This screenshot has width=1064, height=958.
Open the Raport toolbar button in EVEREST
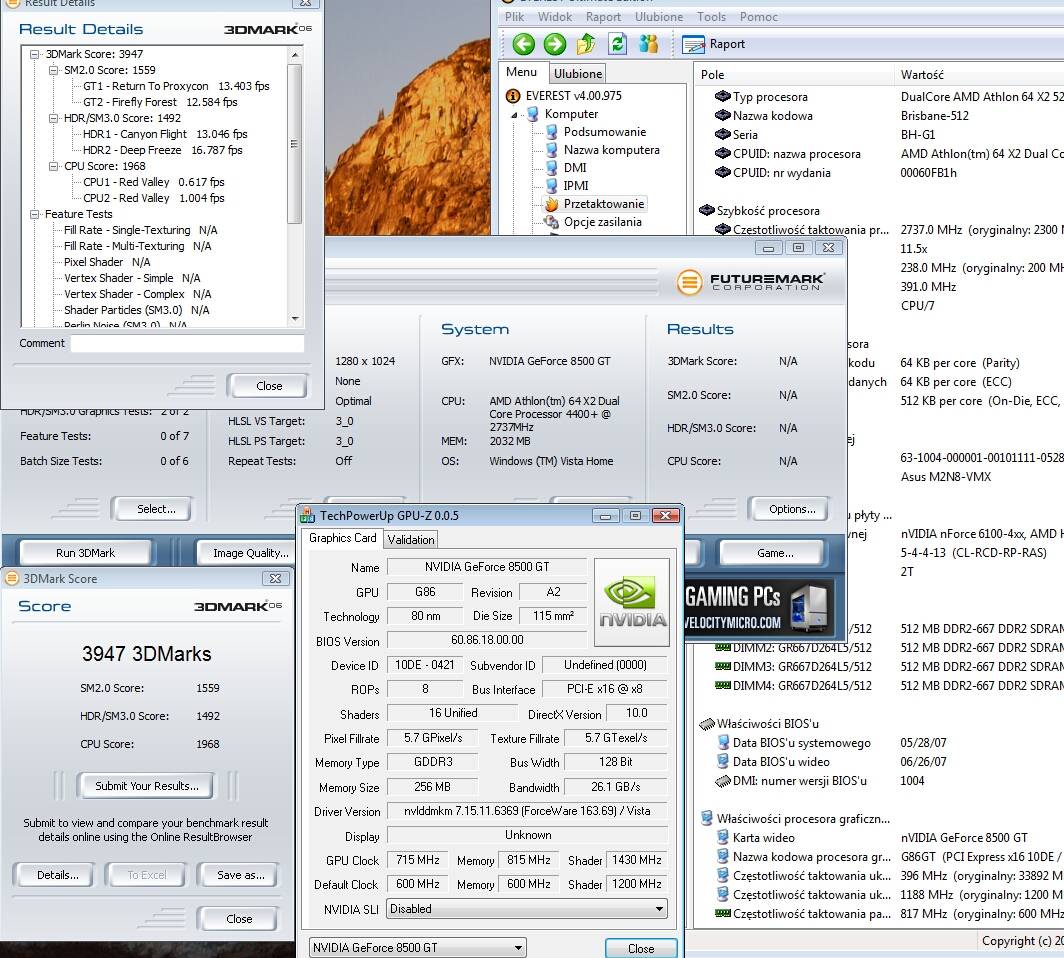pos(713,45)
